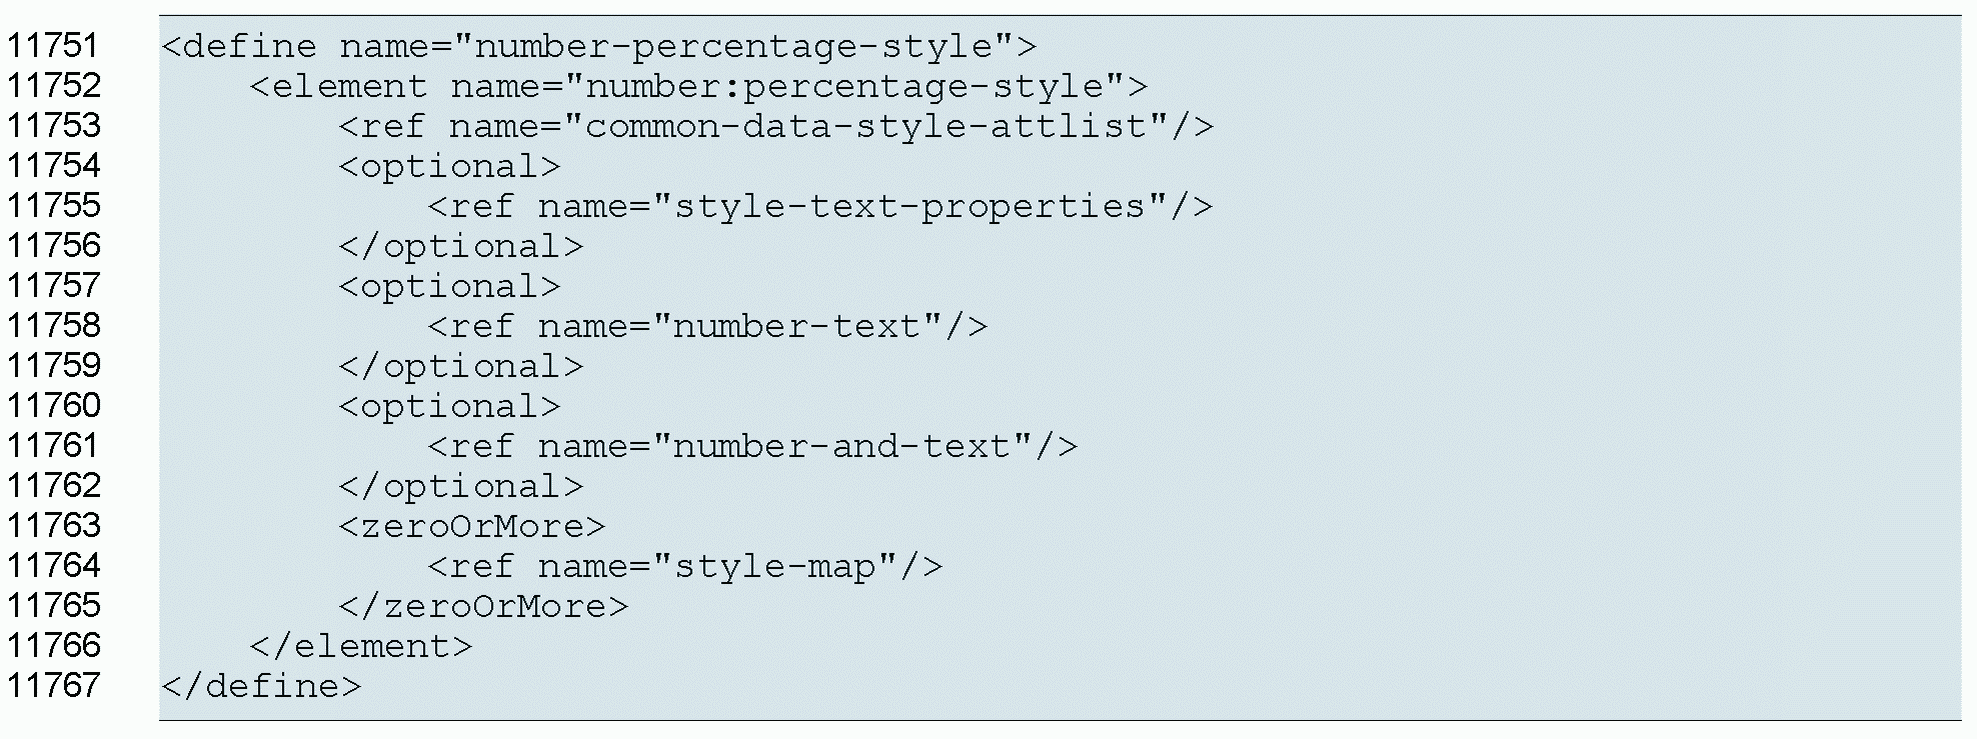This screenshot has height=739, width=1977.
Task: Click the opening optional tag on line 11760
Action: pos(449,406)
